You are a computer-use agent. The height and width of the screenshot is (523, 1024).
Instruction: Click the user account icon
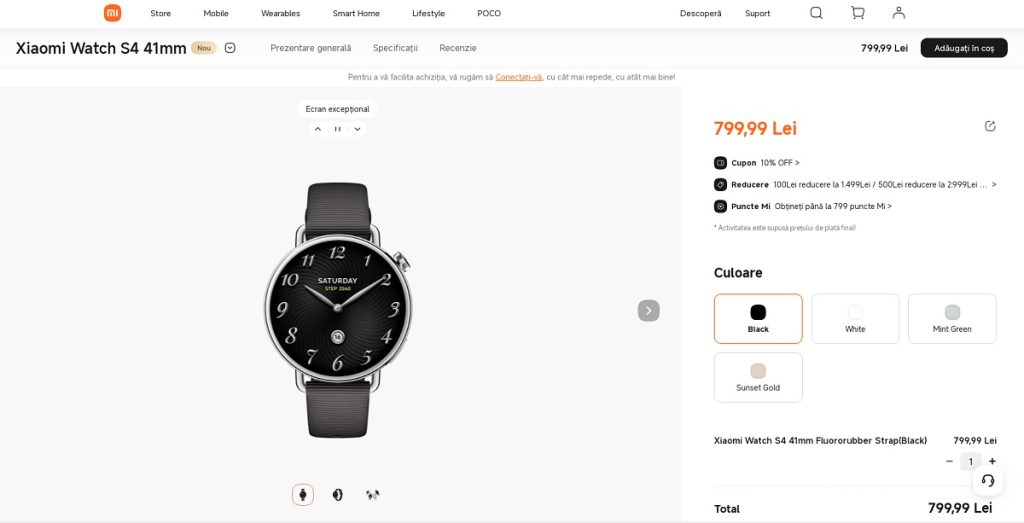899,13
